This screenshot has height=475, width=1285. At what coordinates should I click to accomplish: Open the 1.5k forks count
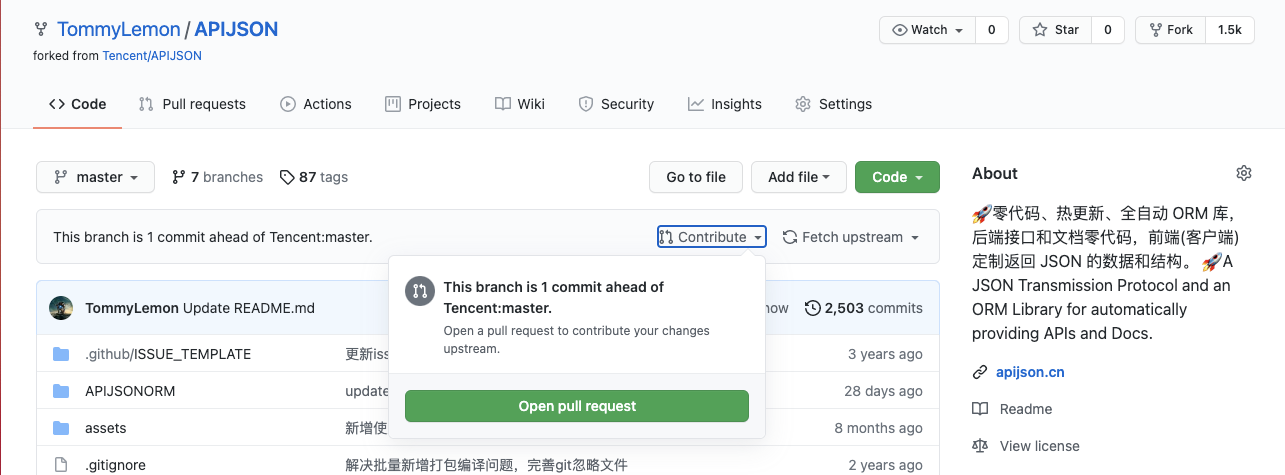pos(1229,30)
